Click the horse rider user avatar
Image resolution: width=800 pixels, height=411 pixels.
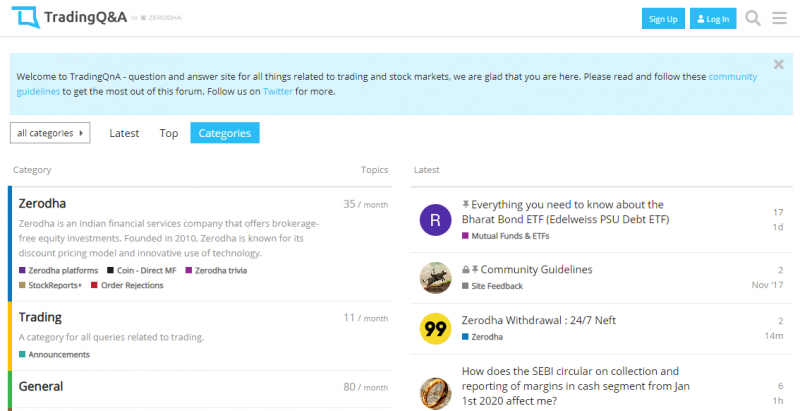[435, 277]
